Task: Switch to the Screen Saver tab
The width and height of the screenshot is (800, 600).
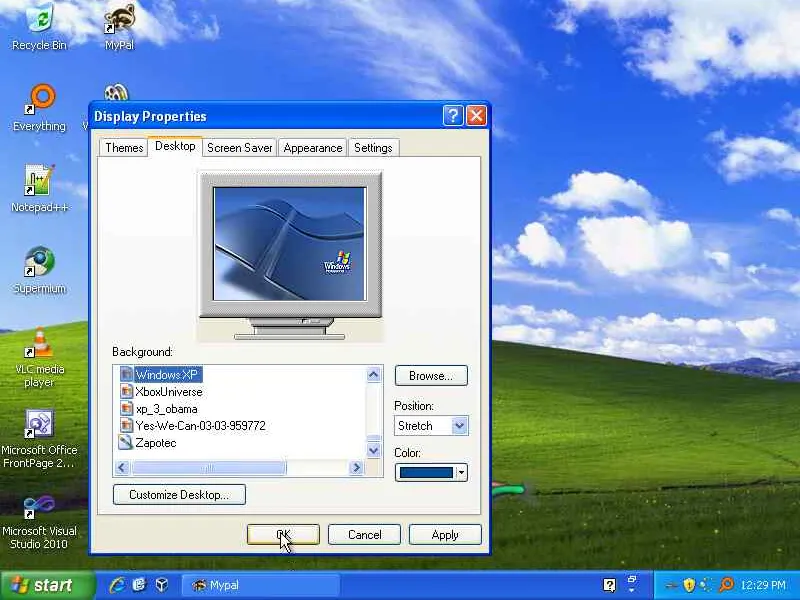Action: [239, 148]
